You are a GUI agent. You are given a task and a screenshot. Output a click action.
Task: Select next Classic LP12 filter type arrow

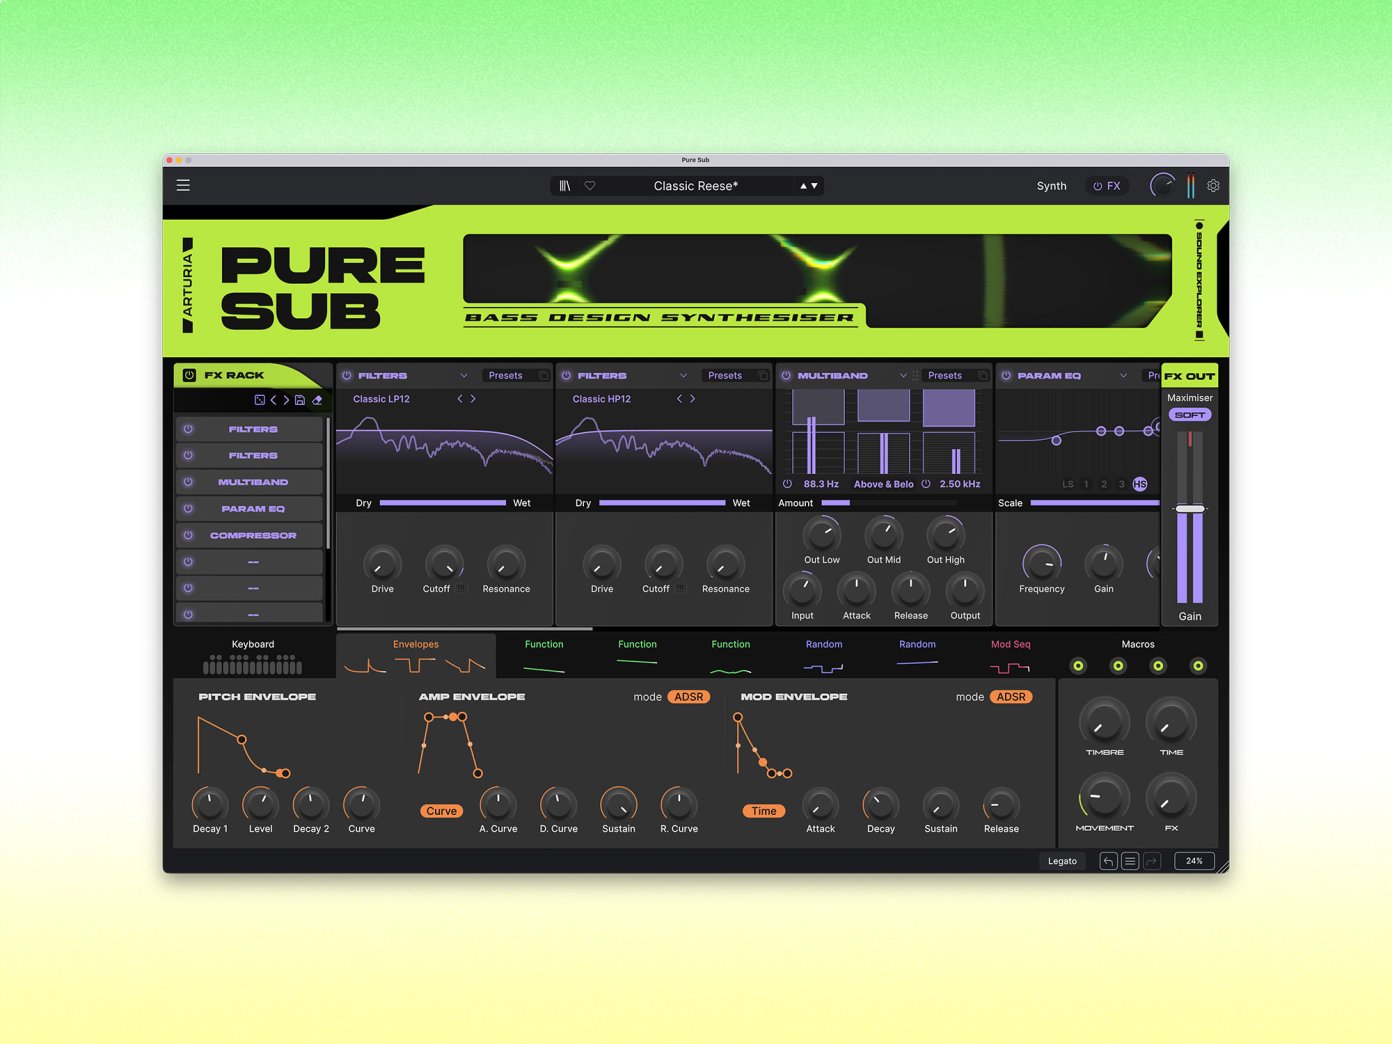click(473, 399)
